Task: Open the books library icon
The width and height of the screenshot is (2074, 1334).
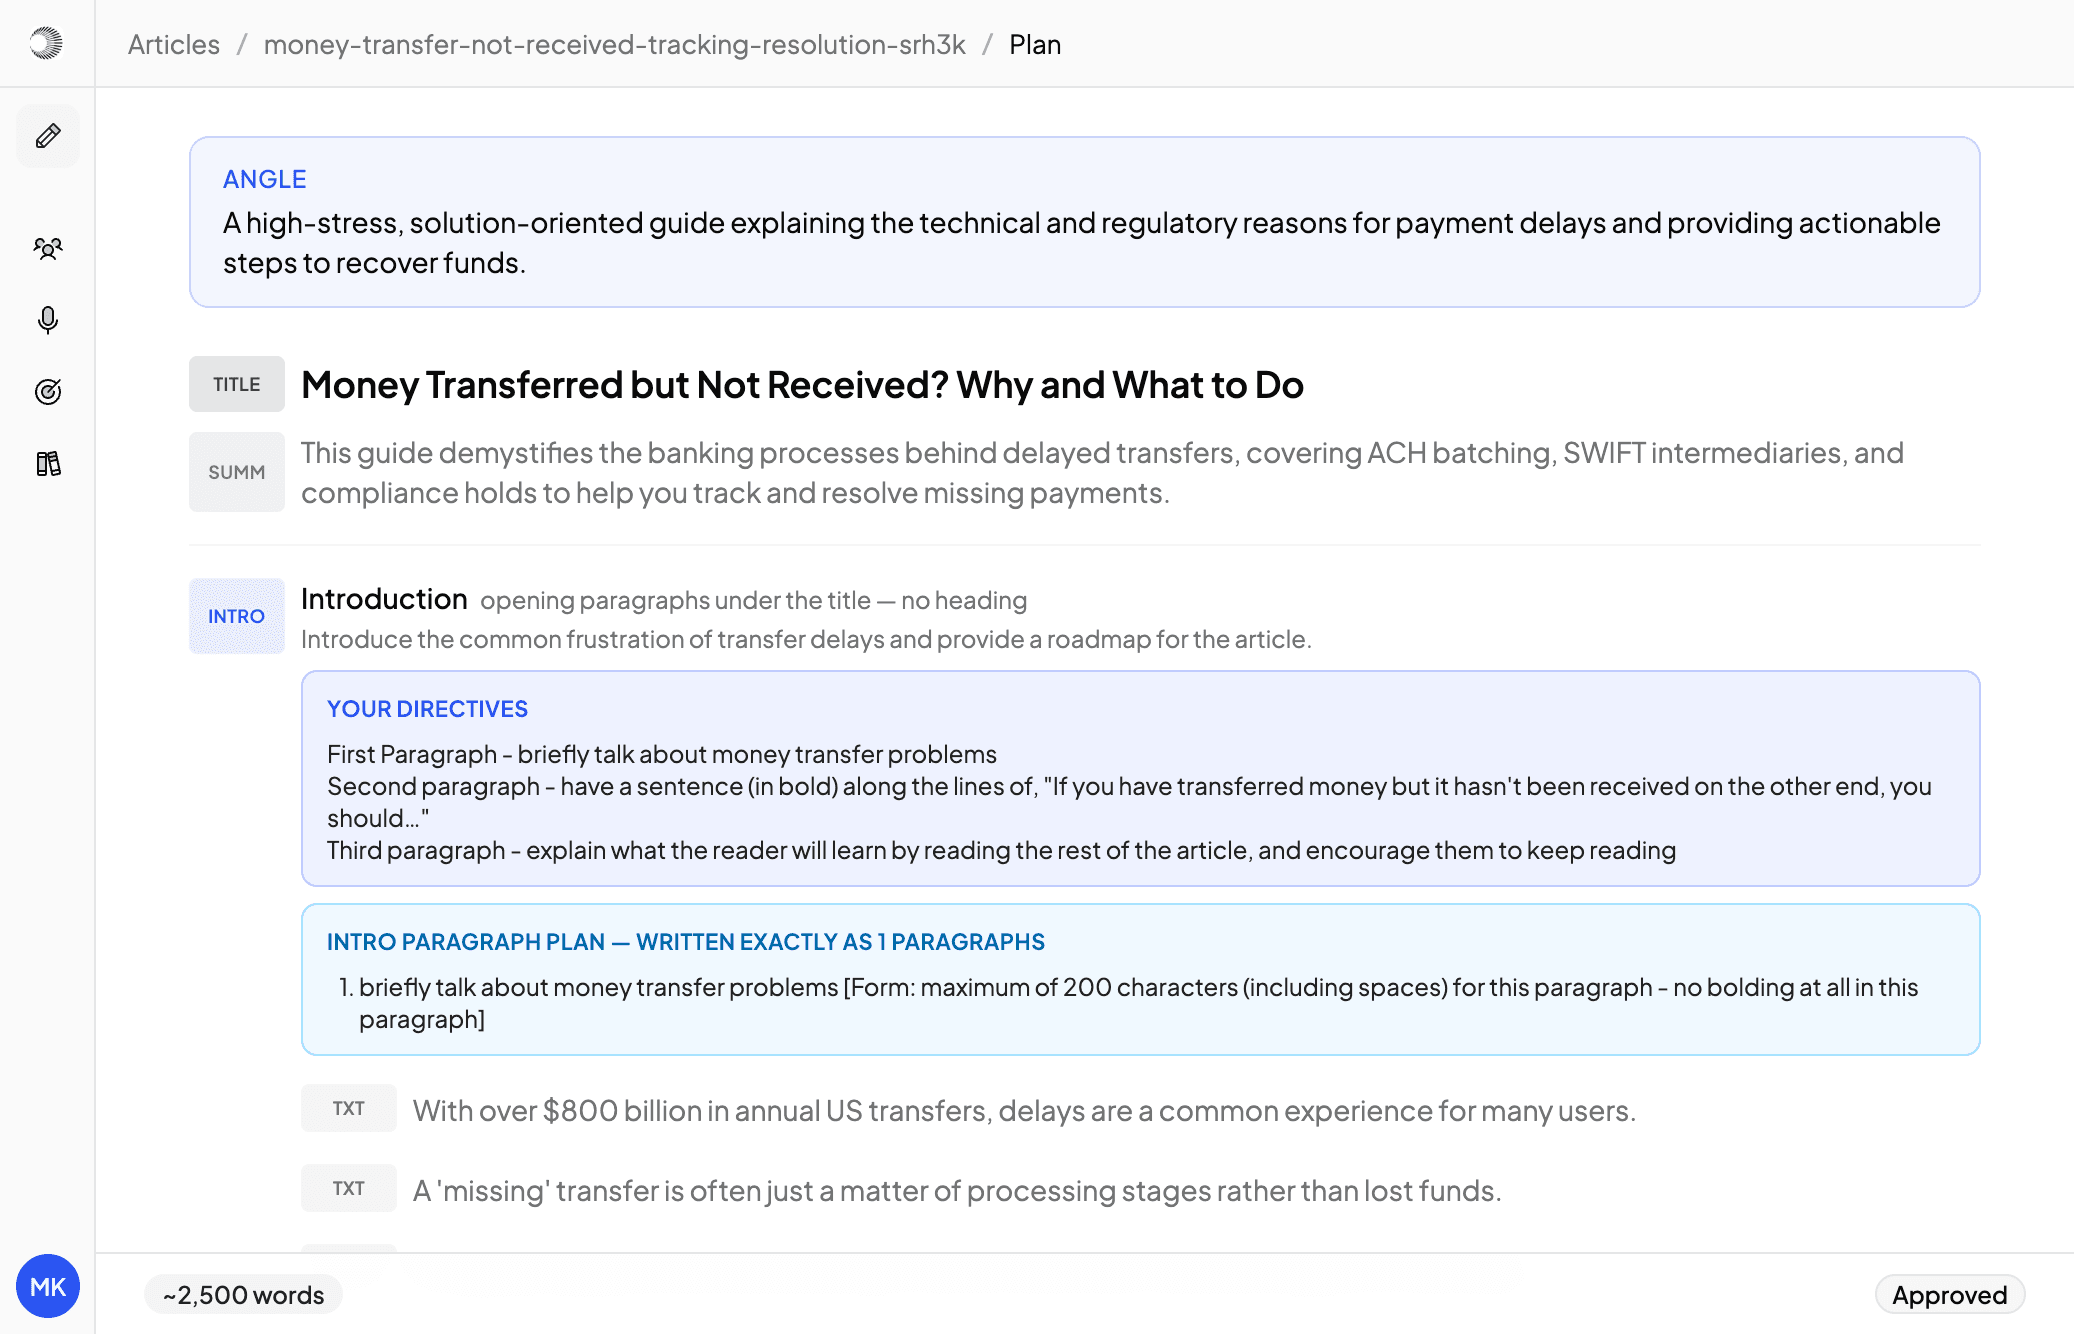Action: pyautogui.click(x=48, y=463)
